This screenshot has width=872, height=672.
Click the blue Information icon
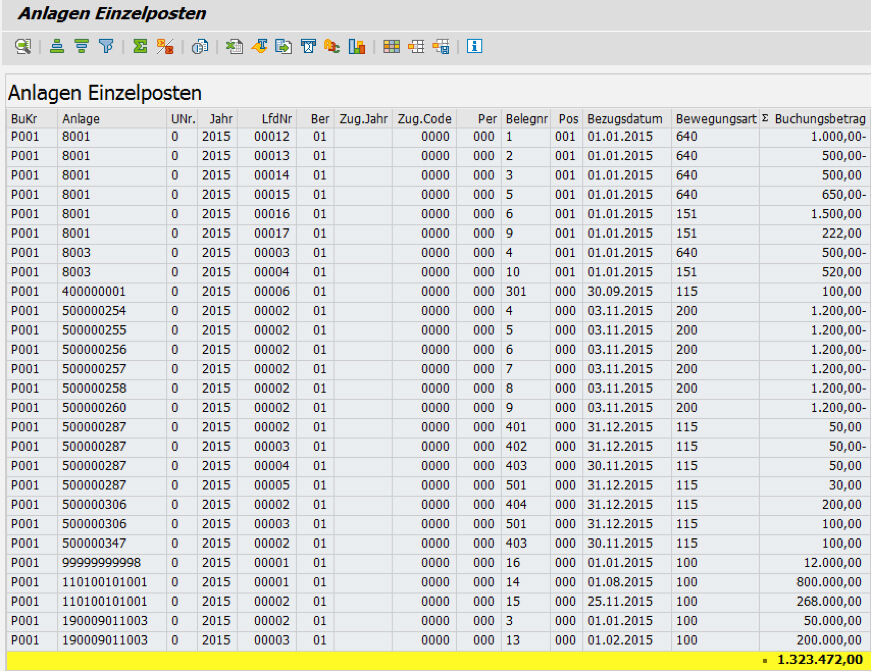tap(474, 46)
